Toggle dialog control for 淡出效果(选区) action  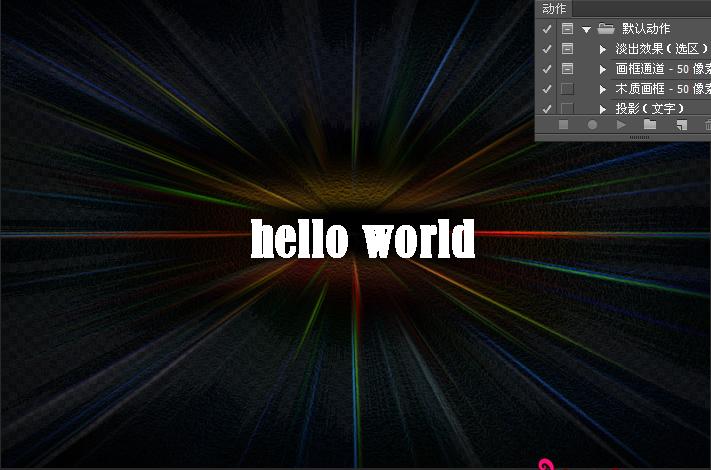click(x=567, y=48)
